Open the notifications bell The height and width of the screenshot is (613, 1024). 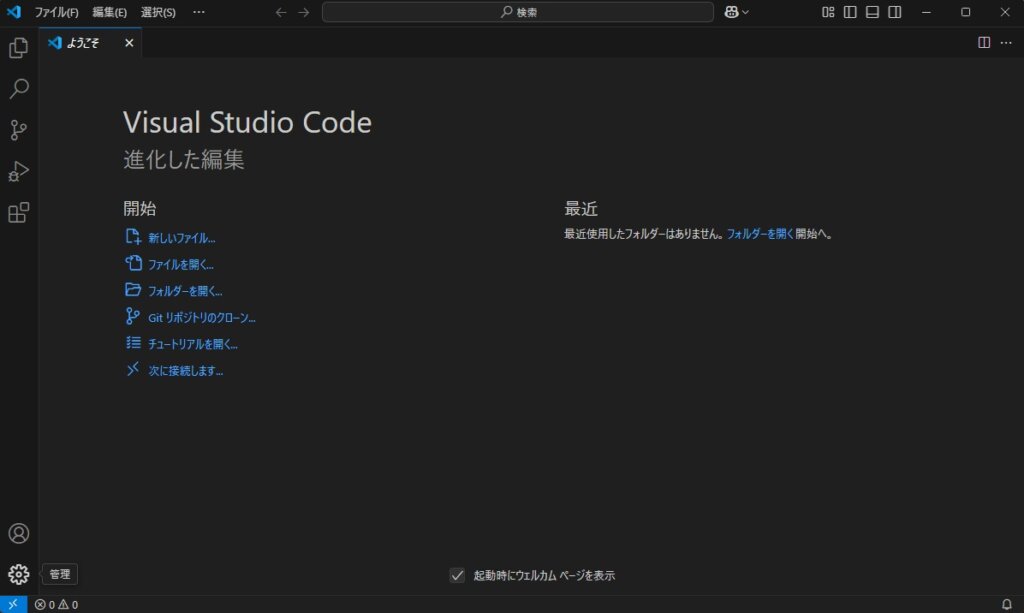[x=1006, y=605]
